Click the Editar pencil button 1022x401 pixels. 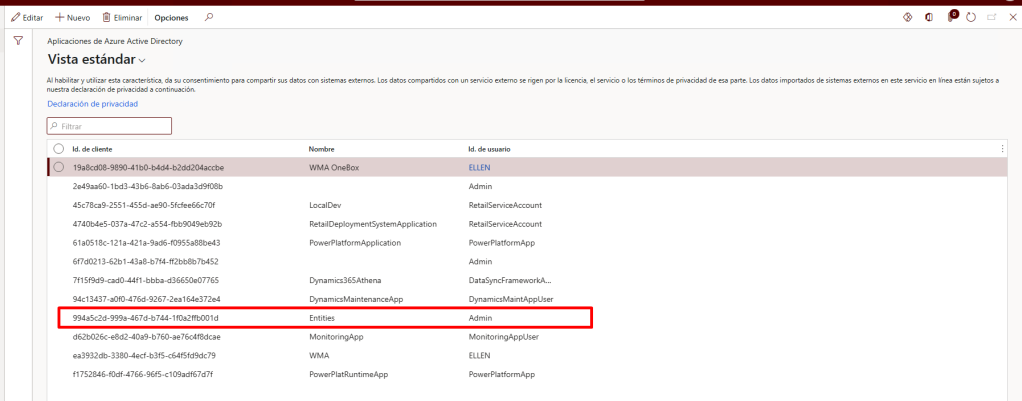[27, 17]
